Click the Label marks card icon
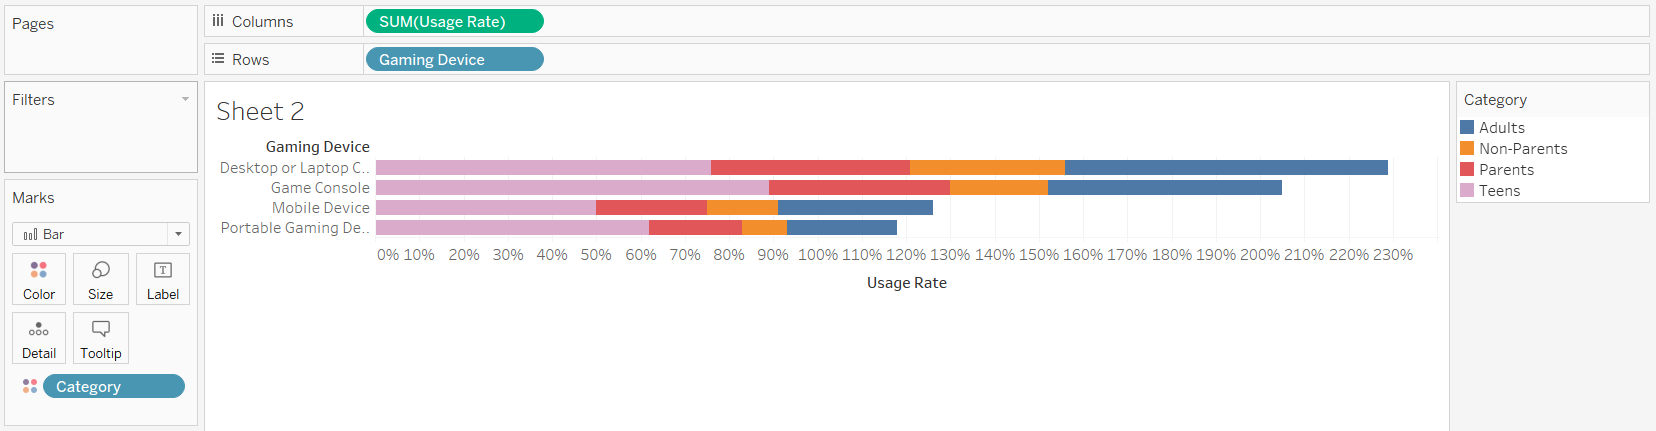This screenshot has width=1656, height=431. (x=163, y=270)
